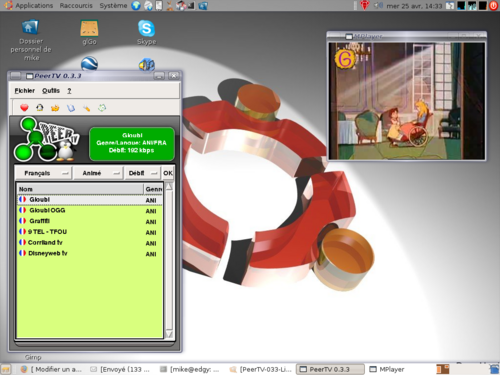Click the red heart favorites icon
500x375 pixels.
(24, 107)
